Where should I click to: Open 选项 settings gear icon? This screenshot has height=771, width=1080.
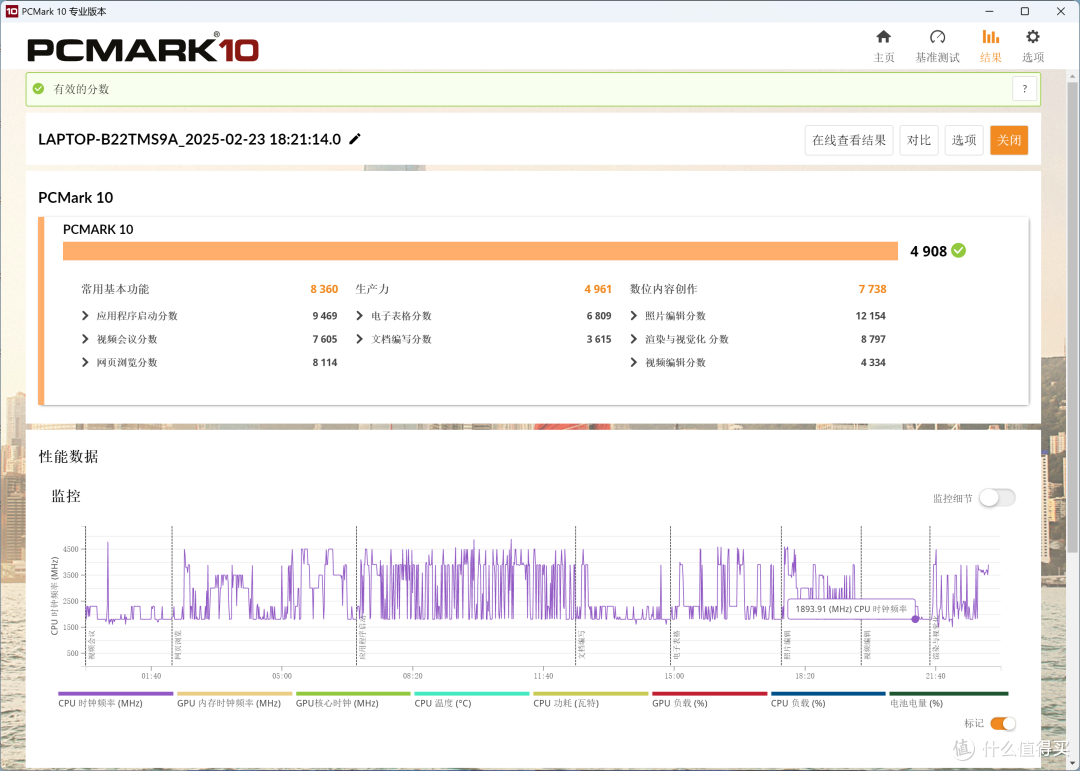[x=1032, y=37]
